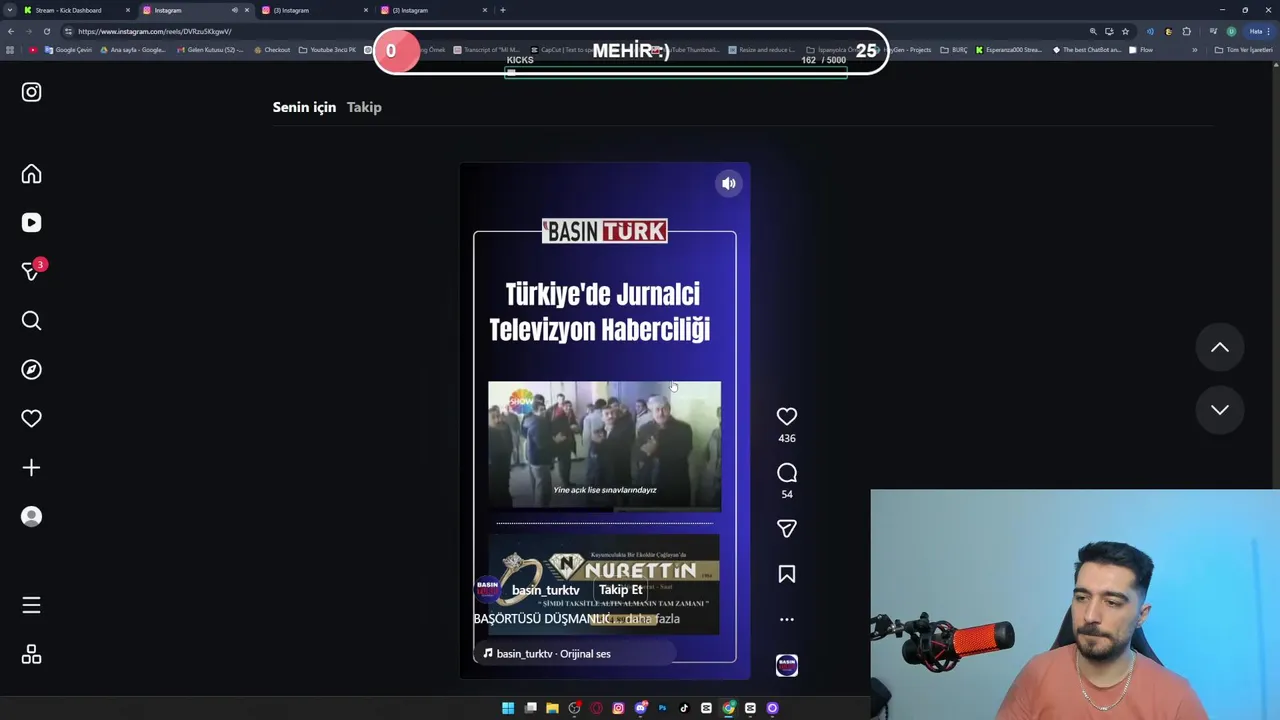
Task: Switch to Stream - Kick Dashboard tab
Action: [x=76, y=10]
